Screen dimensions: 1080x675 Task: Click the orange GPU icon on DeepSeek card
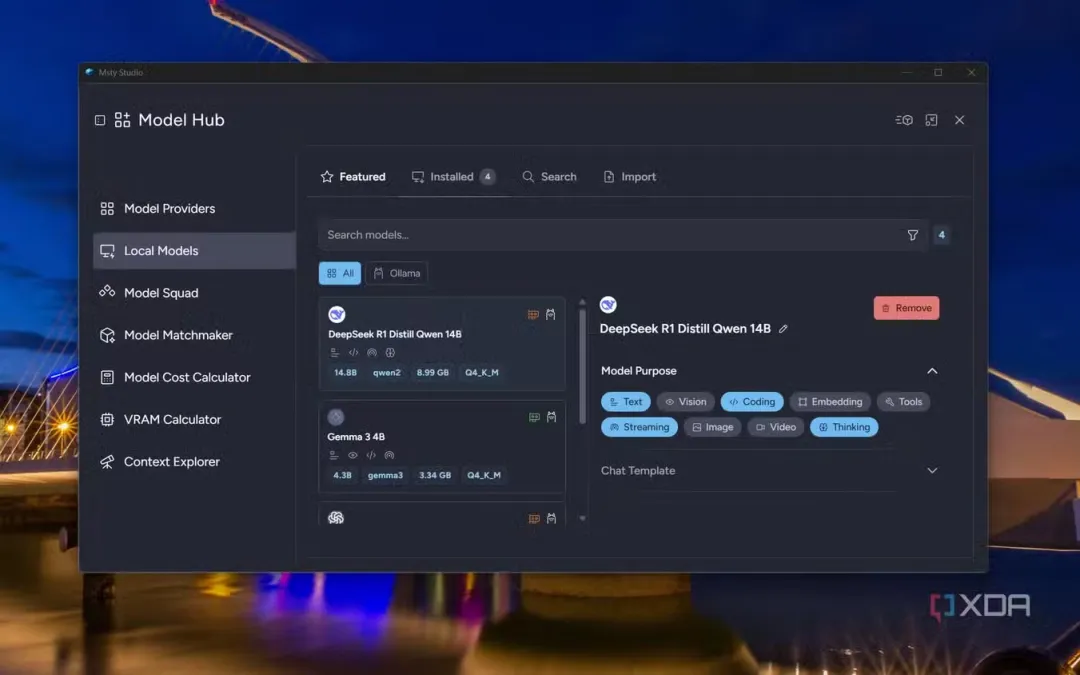tap(533, 315)
